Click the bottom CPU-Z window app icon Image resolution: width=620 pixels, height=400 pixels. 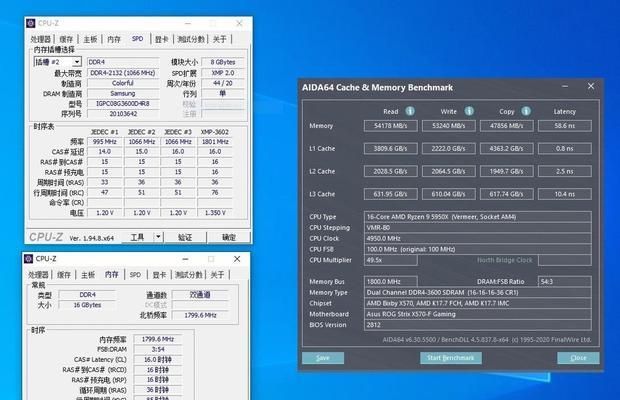pos(28,258)
